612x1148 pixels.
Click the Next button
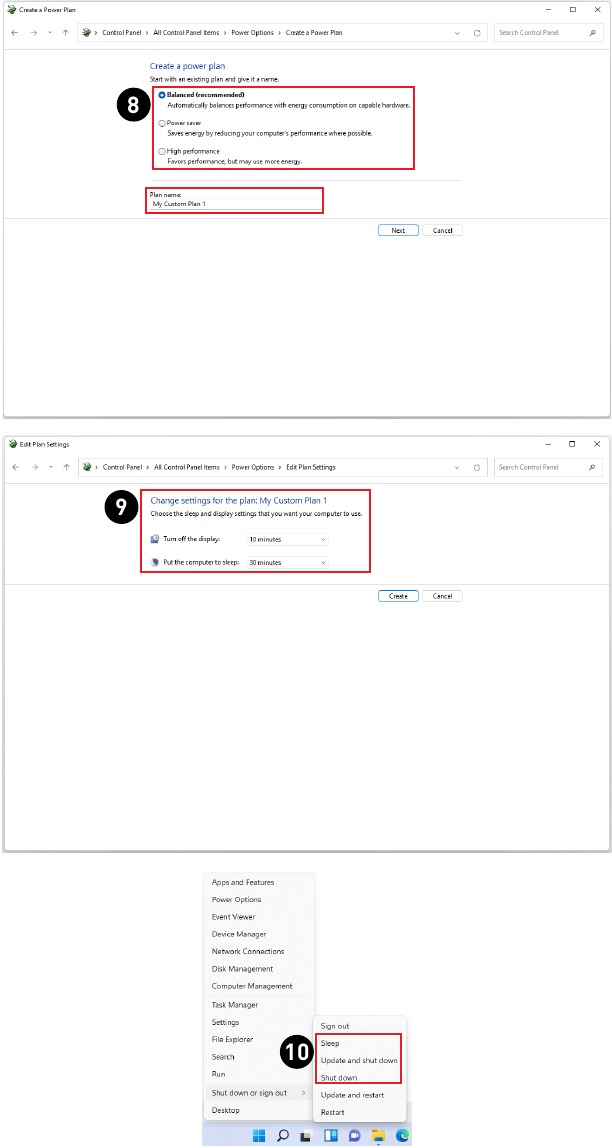point(398,230)
